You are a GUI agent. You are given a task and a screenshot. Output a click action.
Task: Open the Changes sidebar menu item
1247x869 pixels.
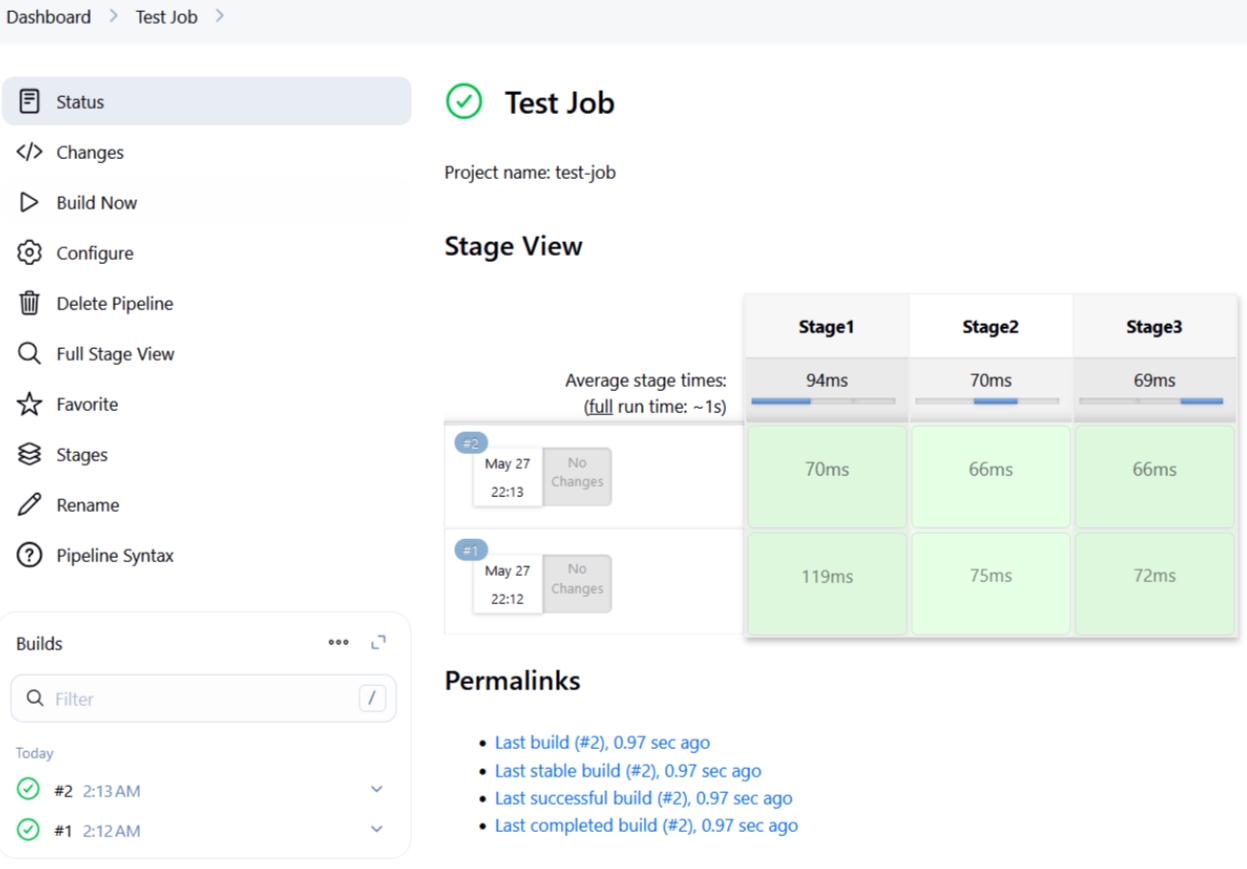(x=90, y=153)
